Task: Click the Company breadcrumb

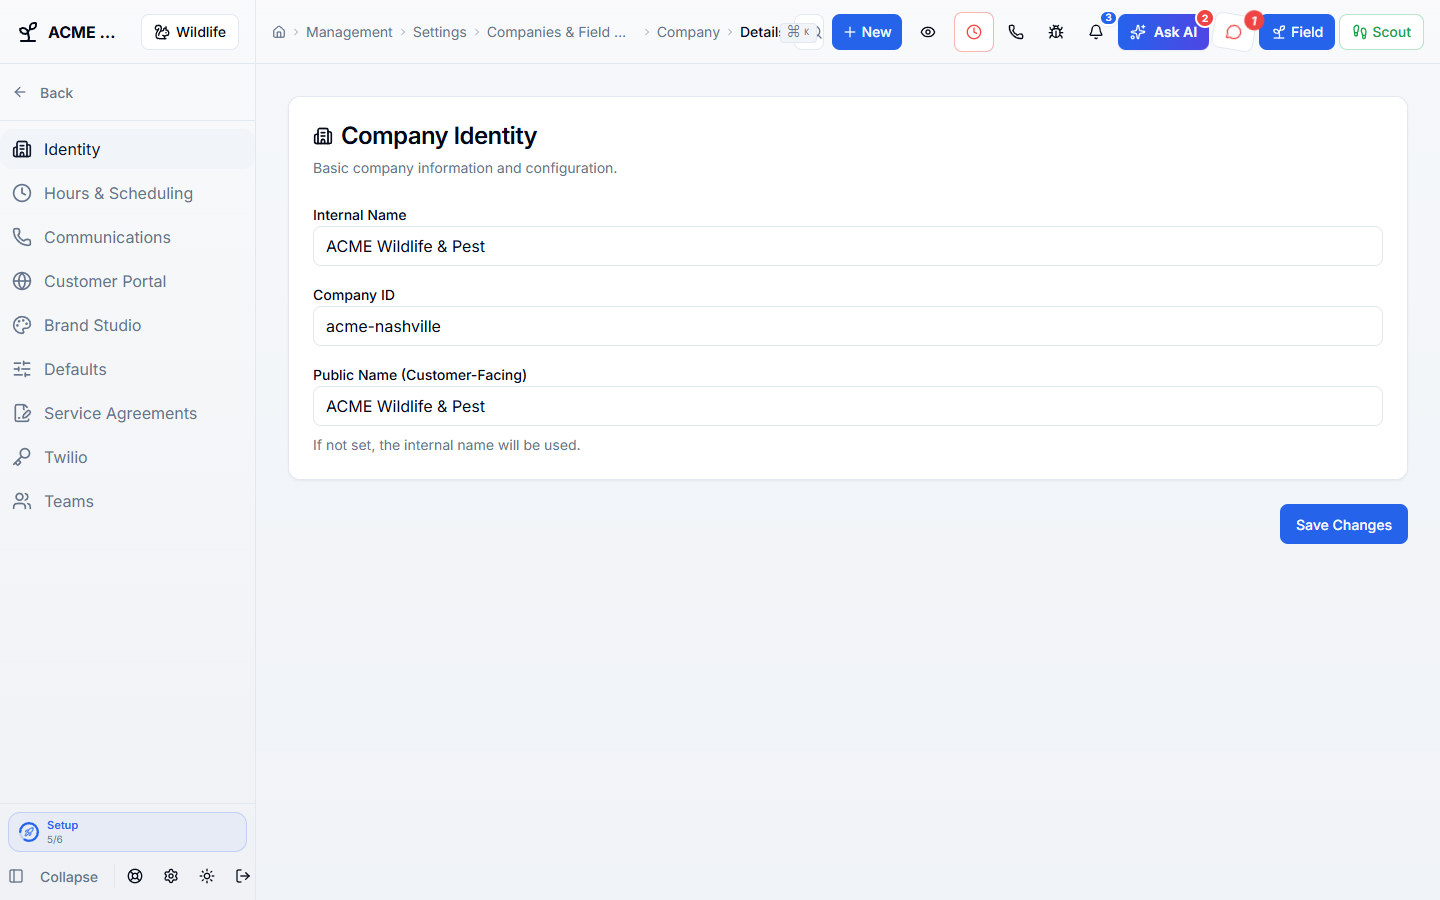Action: pos(688,32)
